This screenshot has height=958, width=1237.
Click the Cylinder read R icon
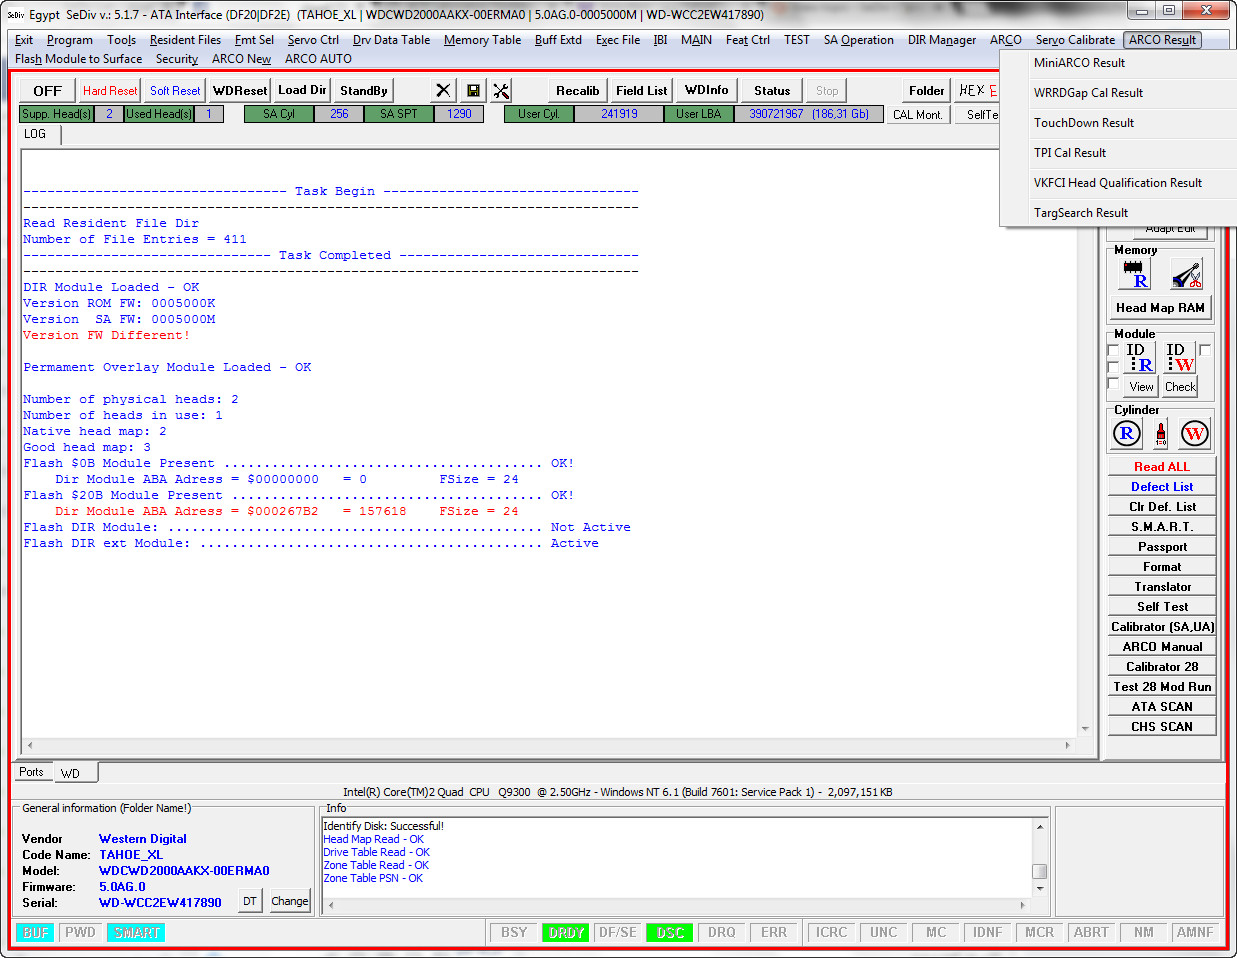click(1127, 433)
